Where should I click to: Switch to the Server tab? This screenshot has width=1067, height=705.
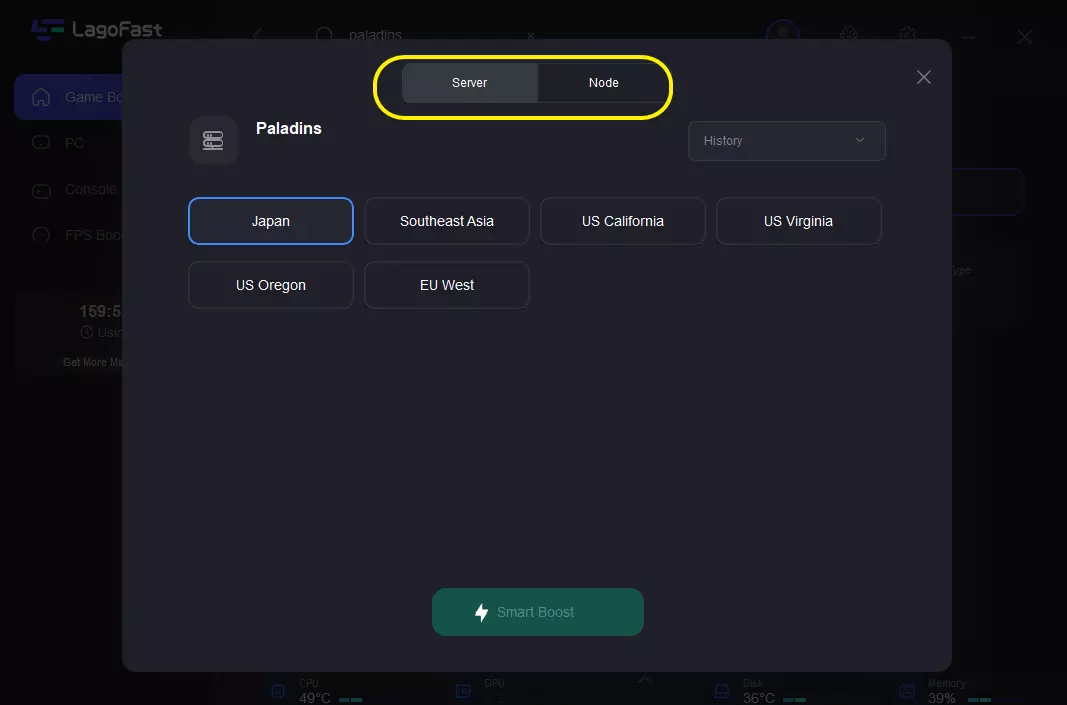(470, 83)
